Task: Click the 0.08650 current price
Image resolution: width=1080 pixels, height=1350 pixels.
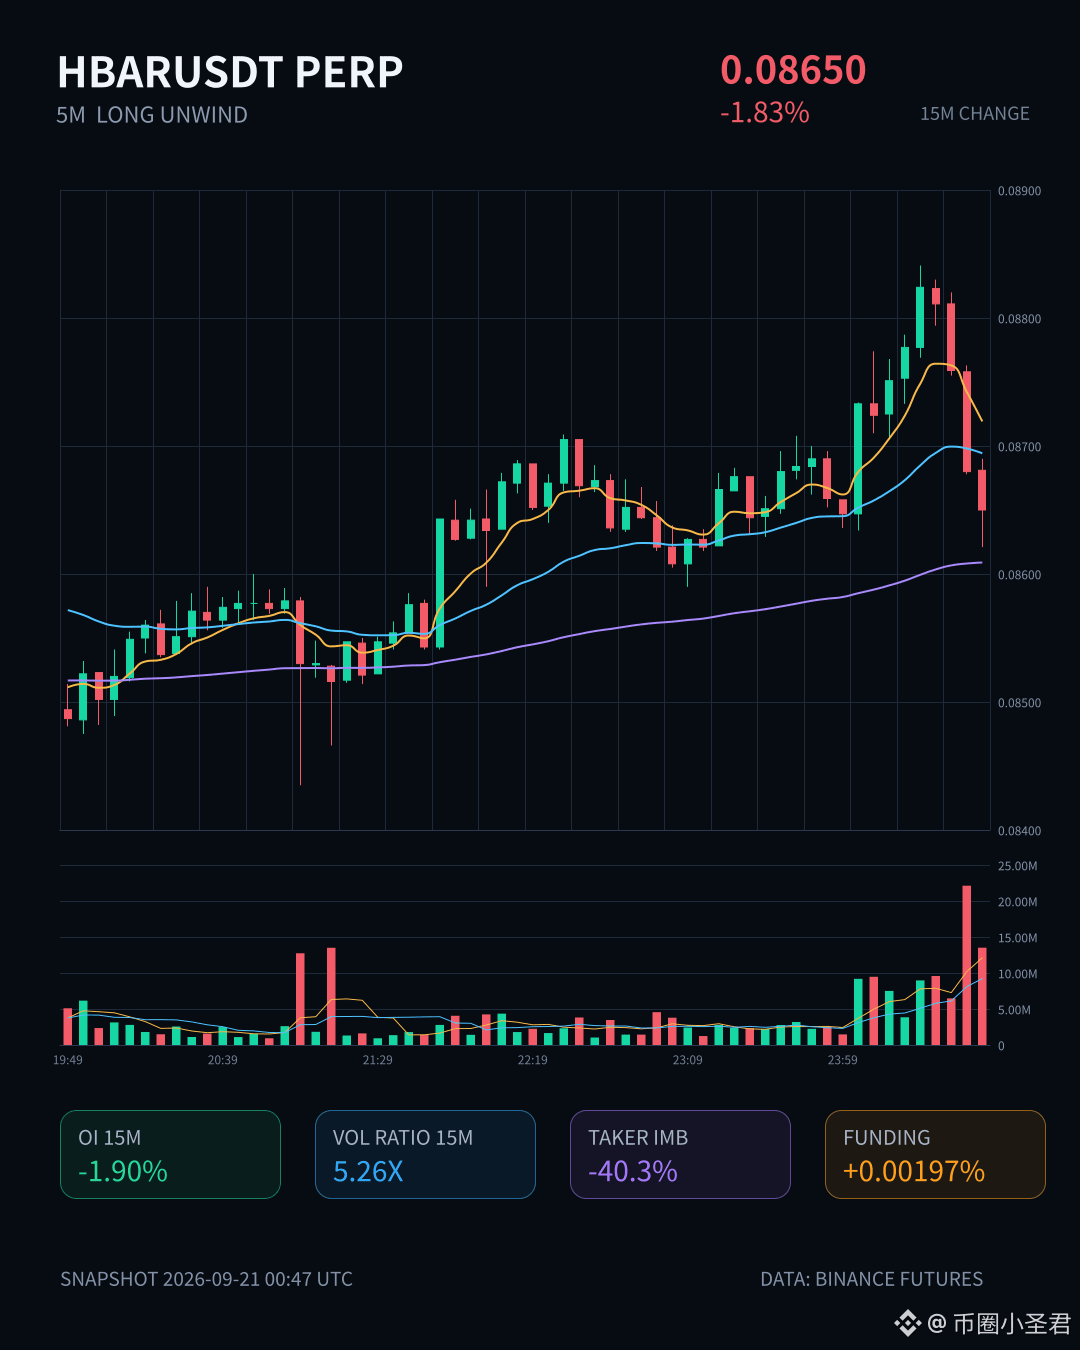Action: coord(793,70)
